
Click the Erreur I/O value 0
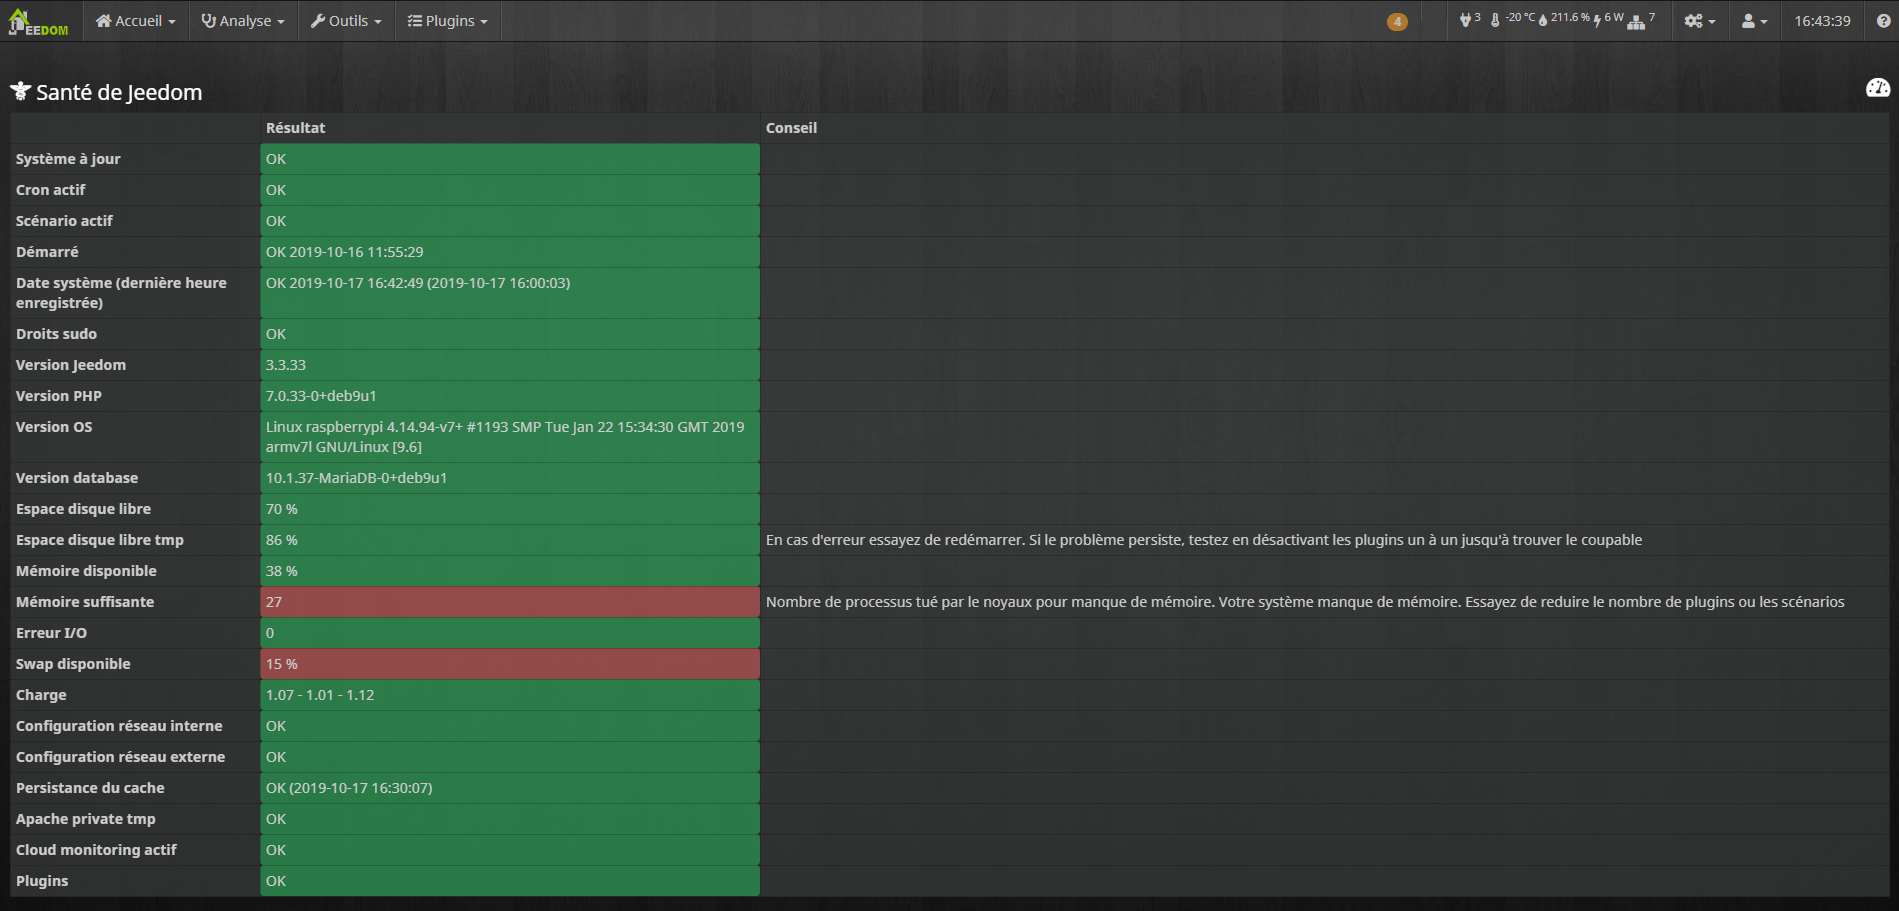[270, 633]
